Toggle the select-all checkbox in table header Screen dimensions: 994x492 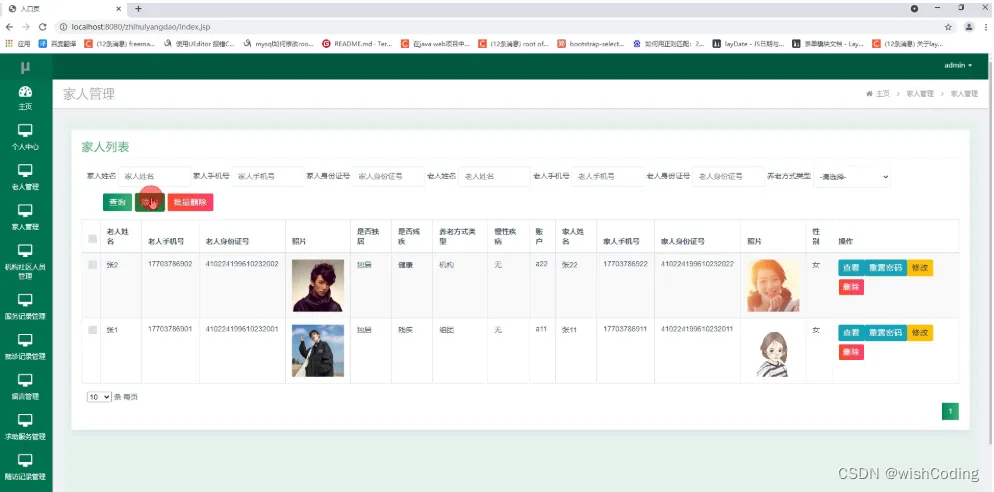(93, 239)
